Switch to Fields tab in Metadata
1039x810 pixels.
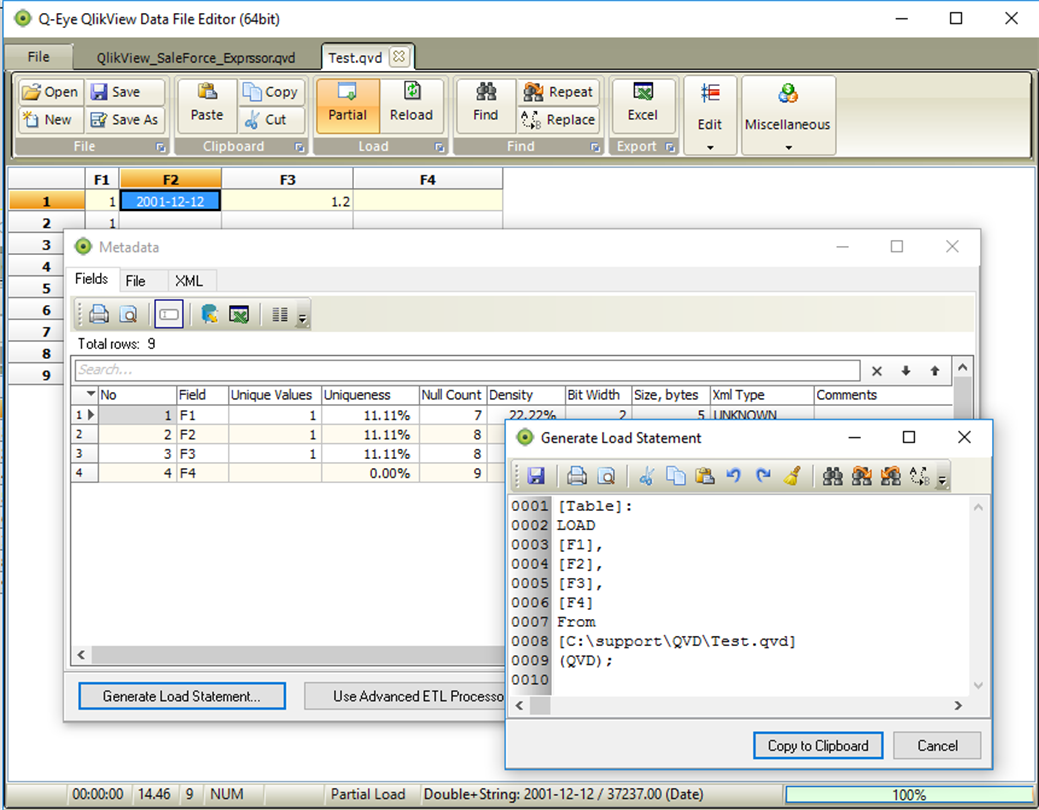tap(91, 279)
